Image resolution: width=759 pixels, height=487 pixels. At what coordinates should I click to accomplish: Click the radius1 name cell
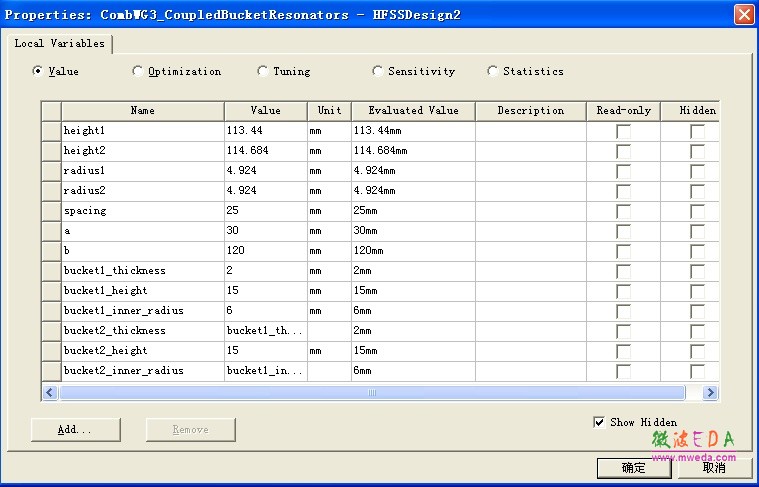pyautogui.click(x=143, y=171)
